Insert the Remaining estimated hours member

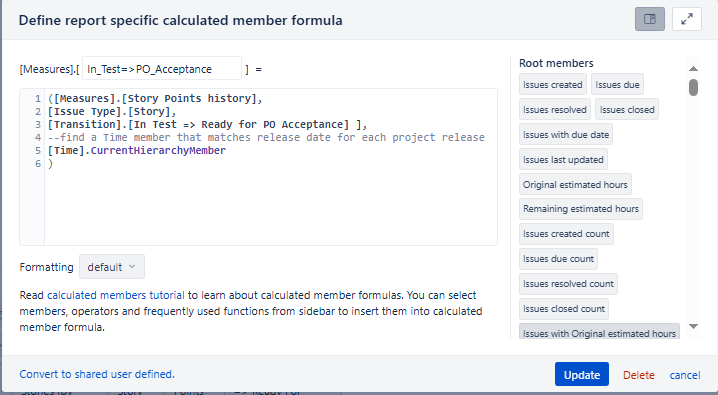(581, 209)
